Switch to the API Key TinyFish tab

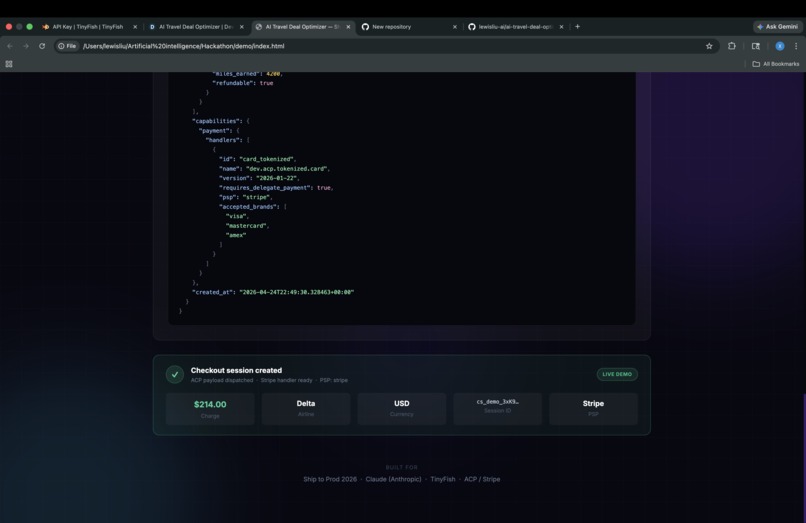87,27
